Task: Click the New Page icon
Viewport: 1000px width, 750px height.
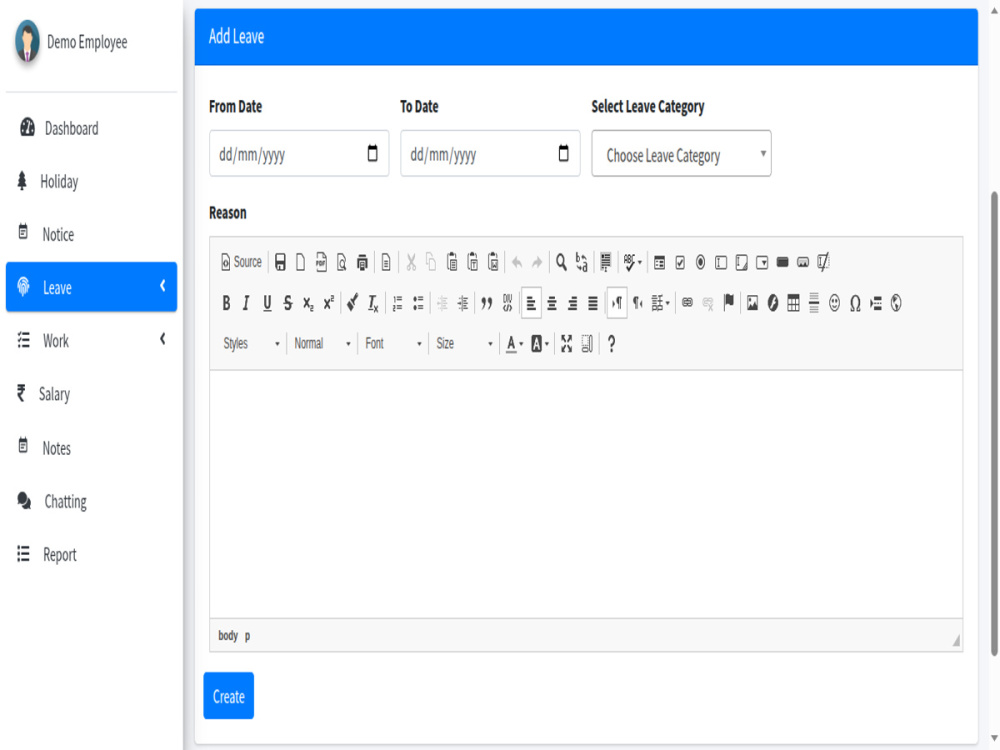Action: point(300,262)
